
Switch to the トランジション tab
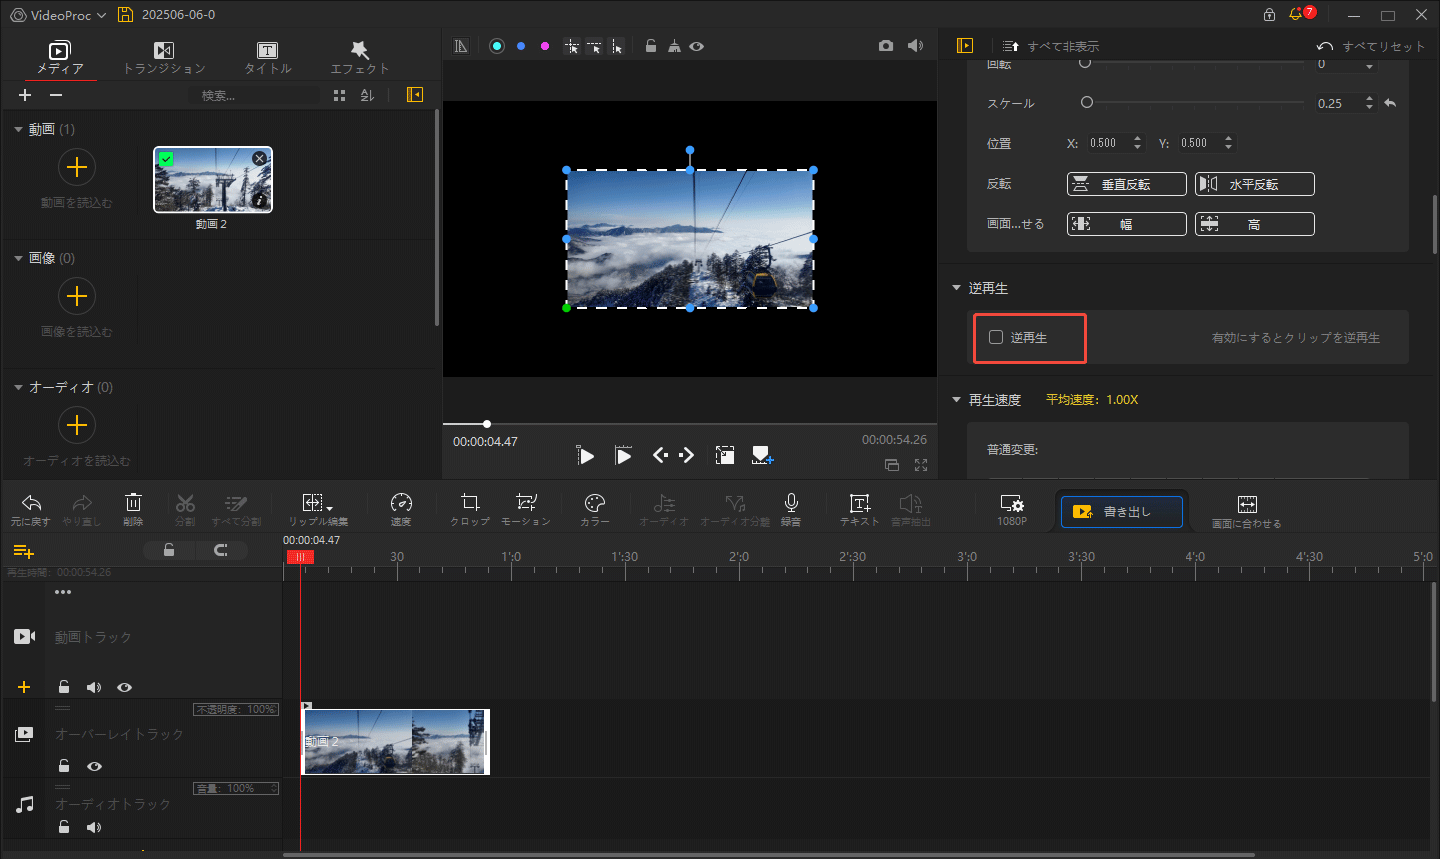point(164,58)
